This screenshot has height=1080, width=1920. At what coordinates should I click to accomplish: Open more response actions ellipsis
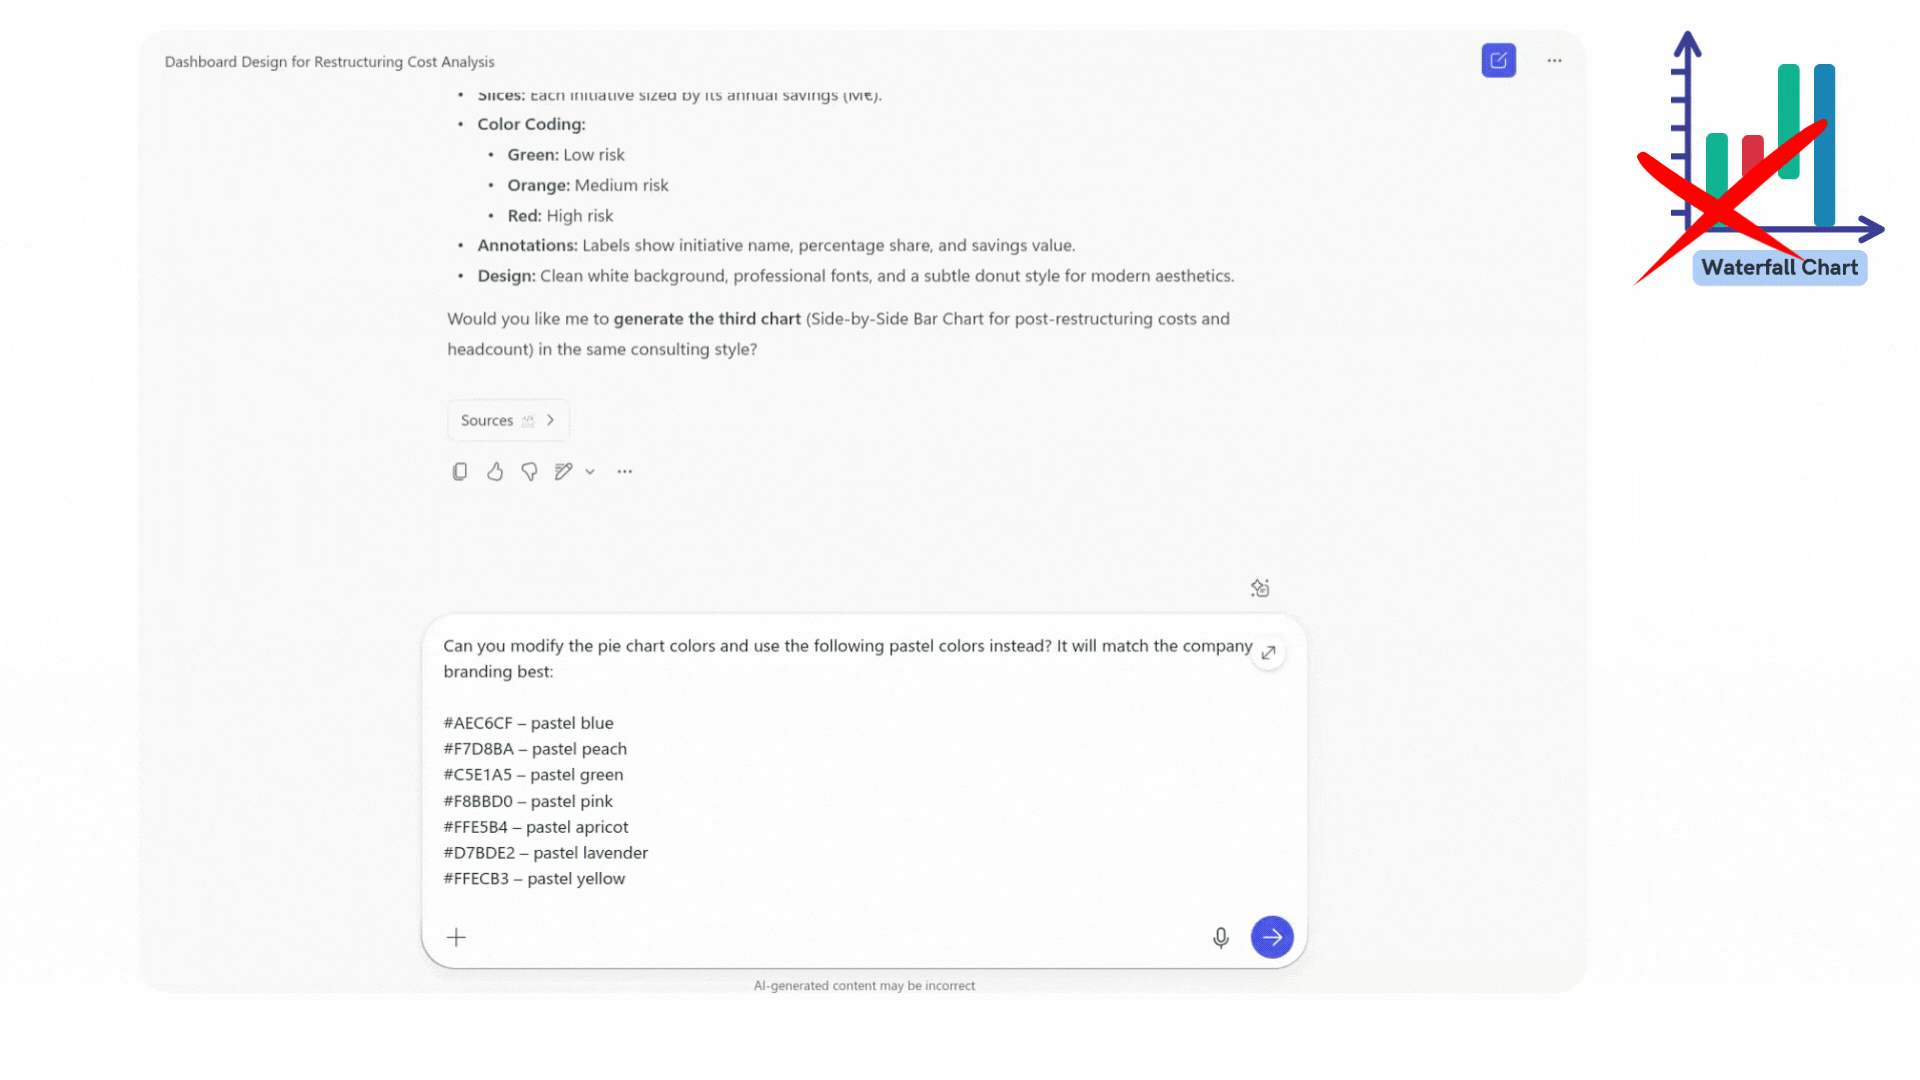click(x=625, y=471)
